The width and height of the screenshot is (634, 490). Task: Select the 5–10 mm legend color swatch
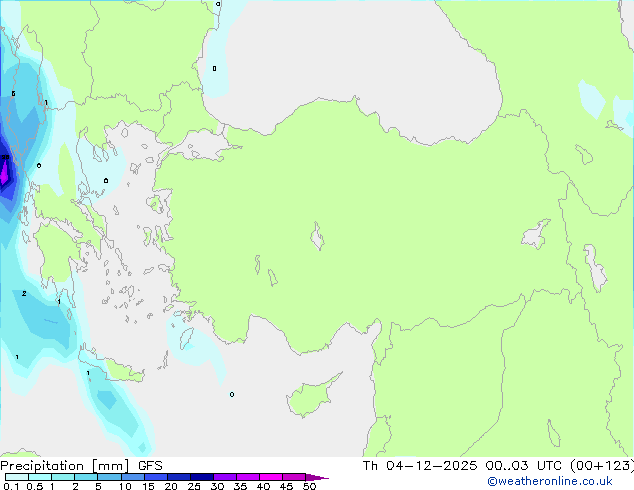coord(109,477)
